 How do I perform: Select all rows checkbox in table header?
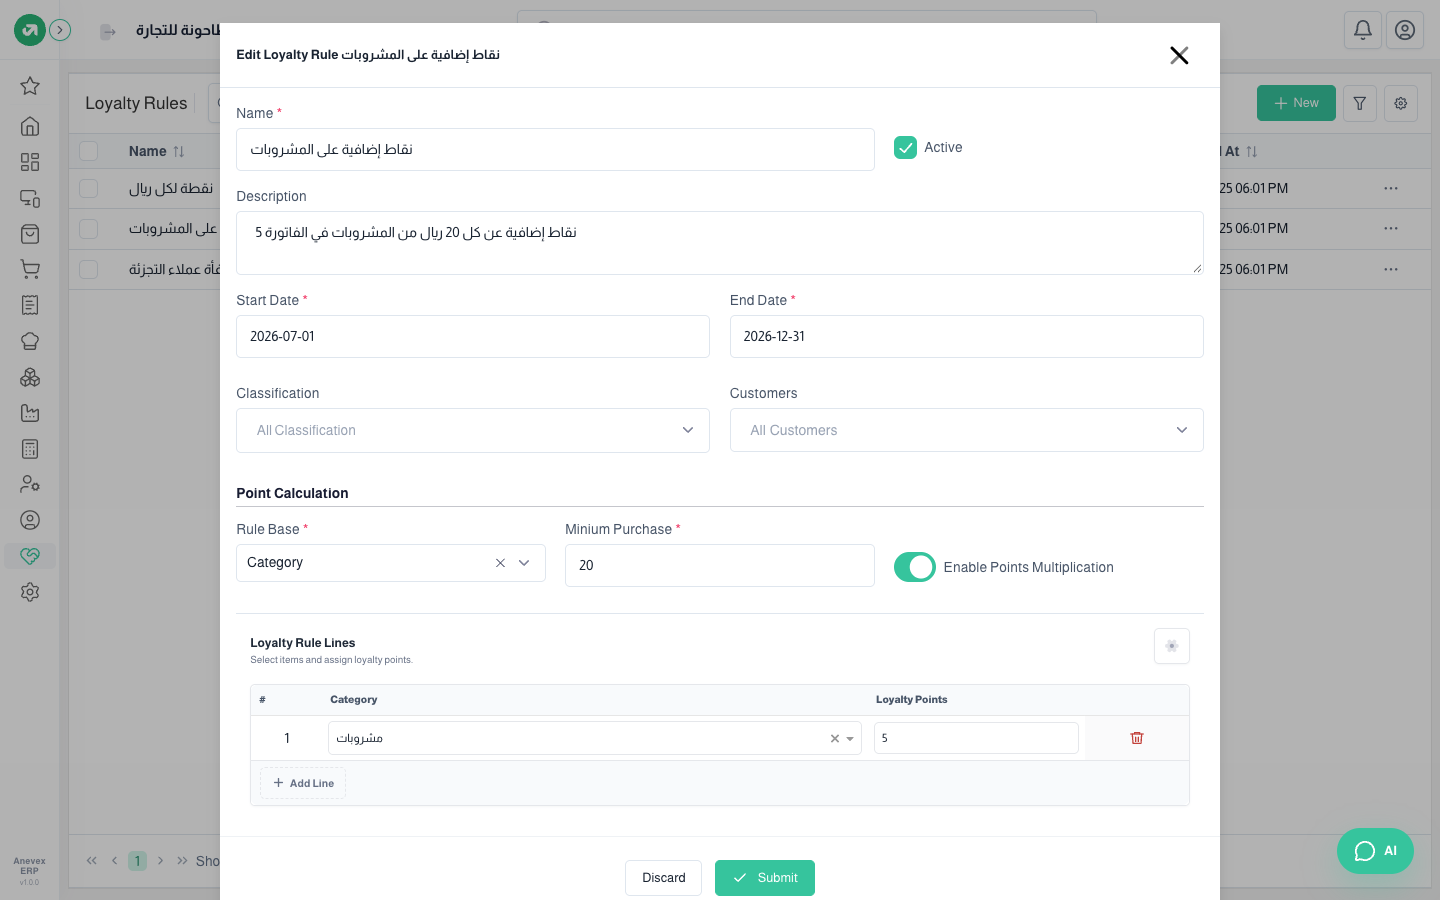89,151
